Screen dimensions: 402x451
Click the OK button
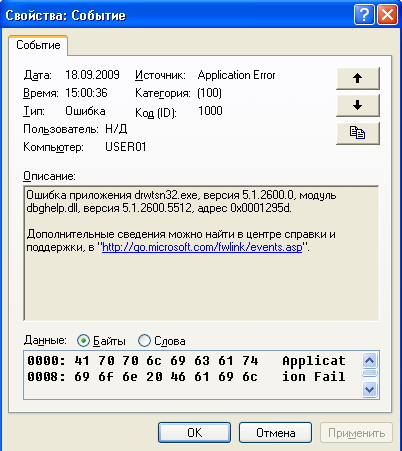tap(194, 432)
